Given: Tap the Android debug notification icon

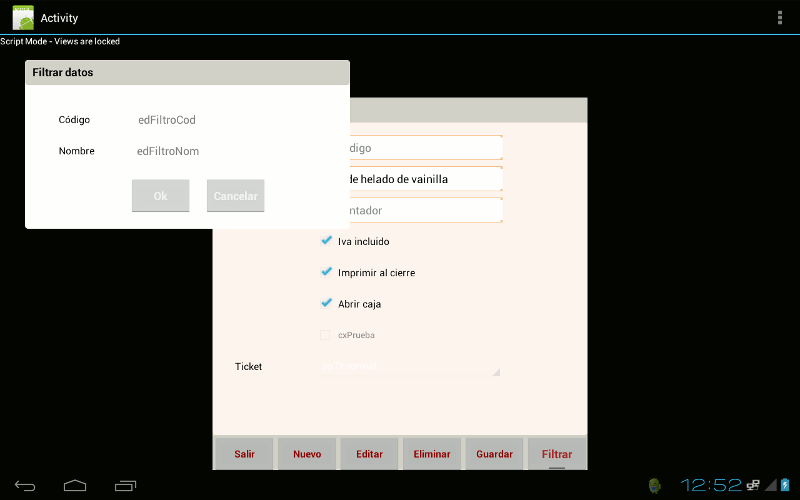Looking at the screenshot, I should click(655, 485).
